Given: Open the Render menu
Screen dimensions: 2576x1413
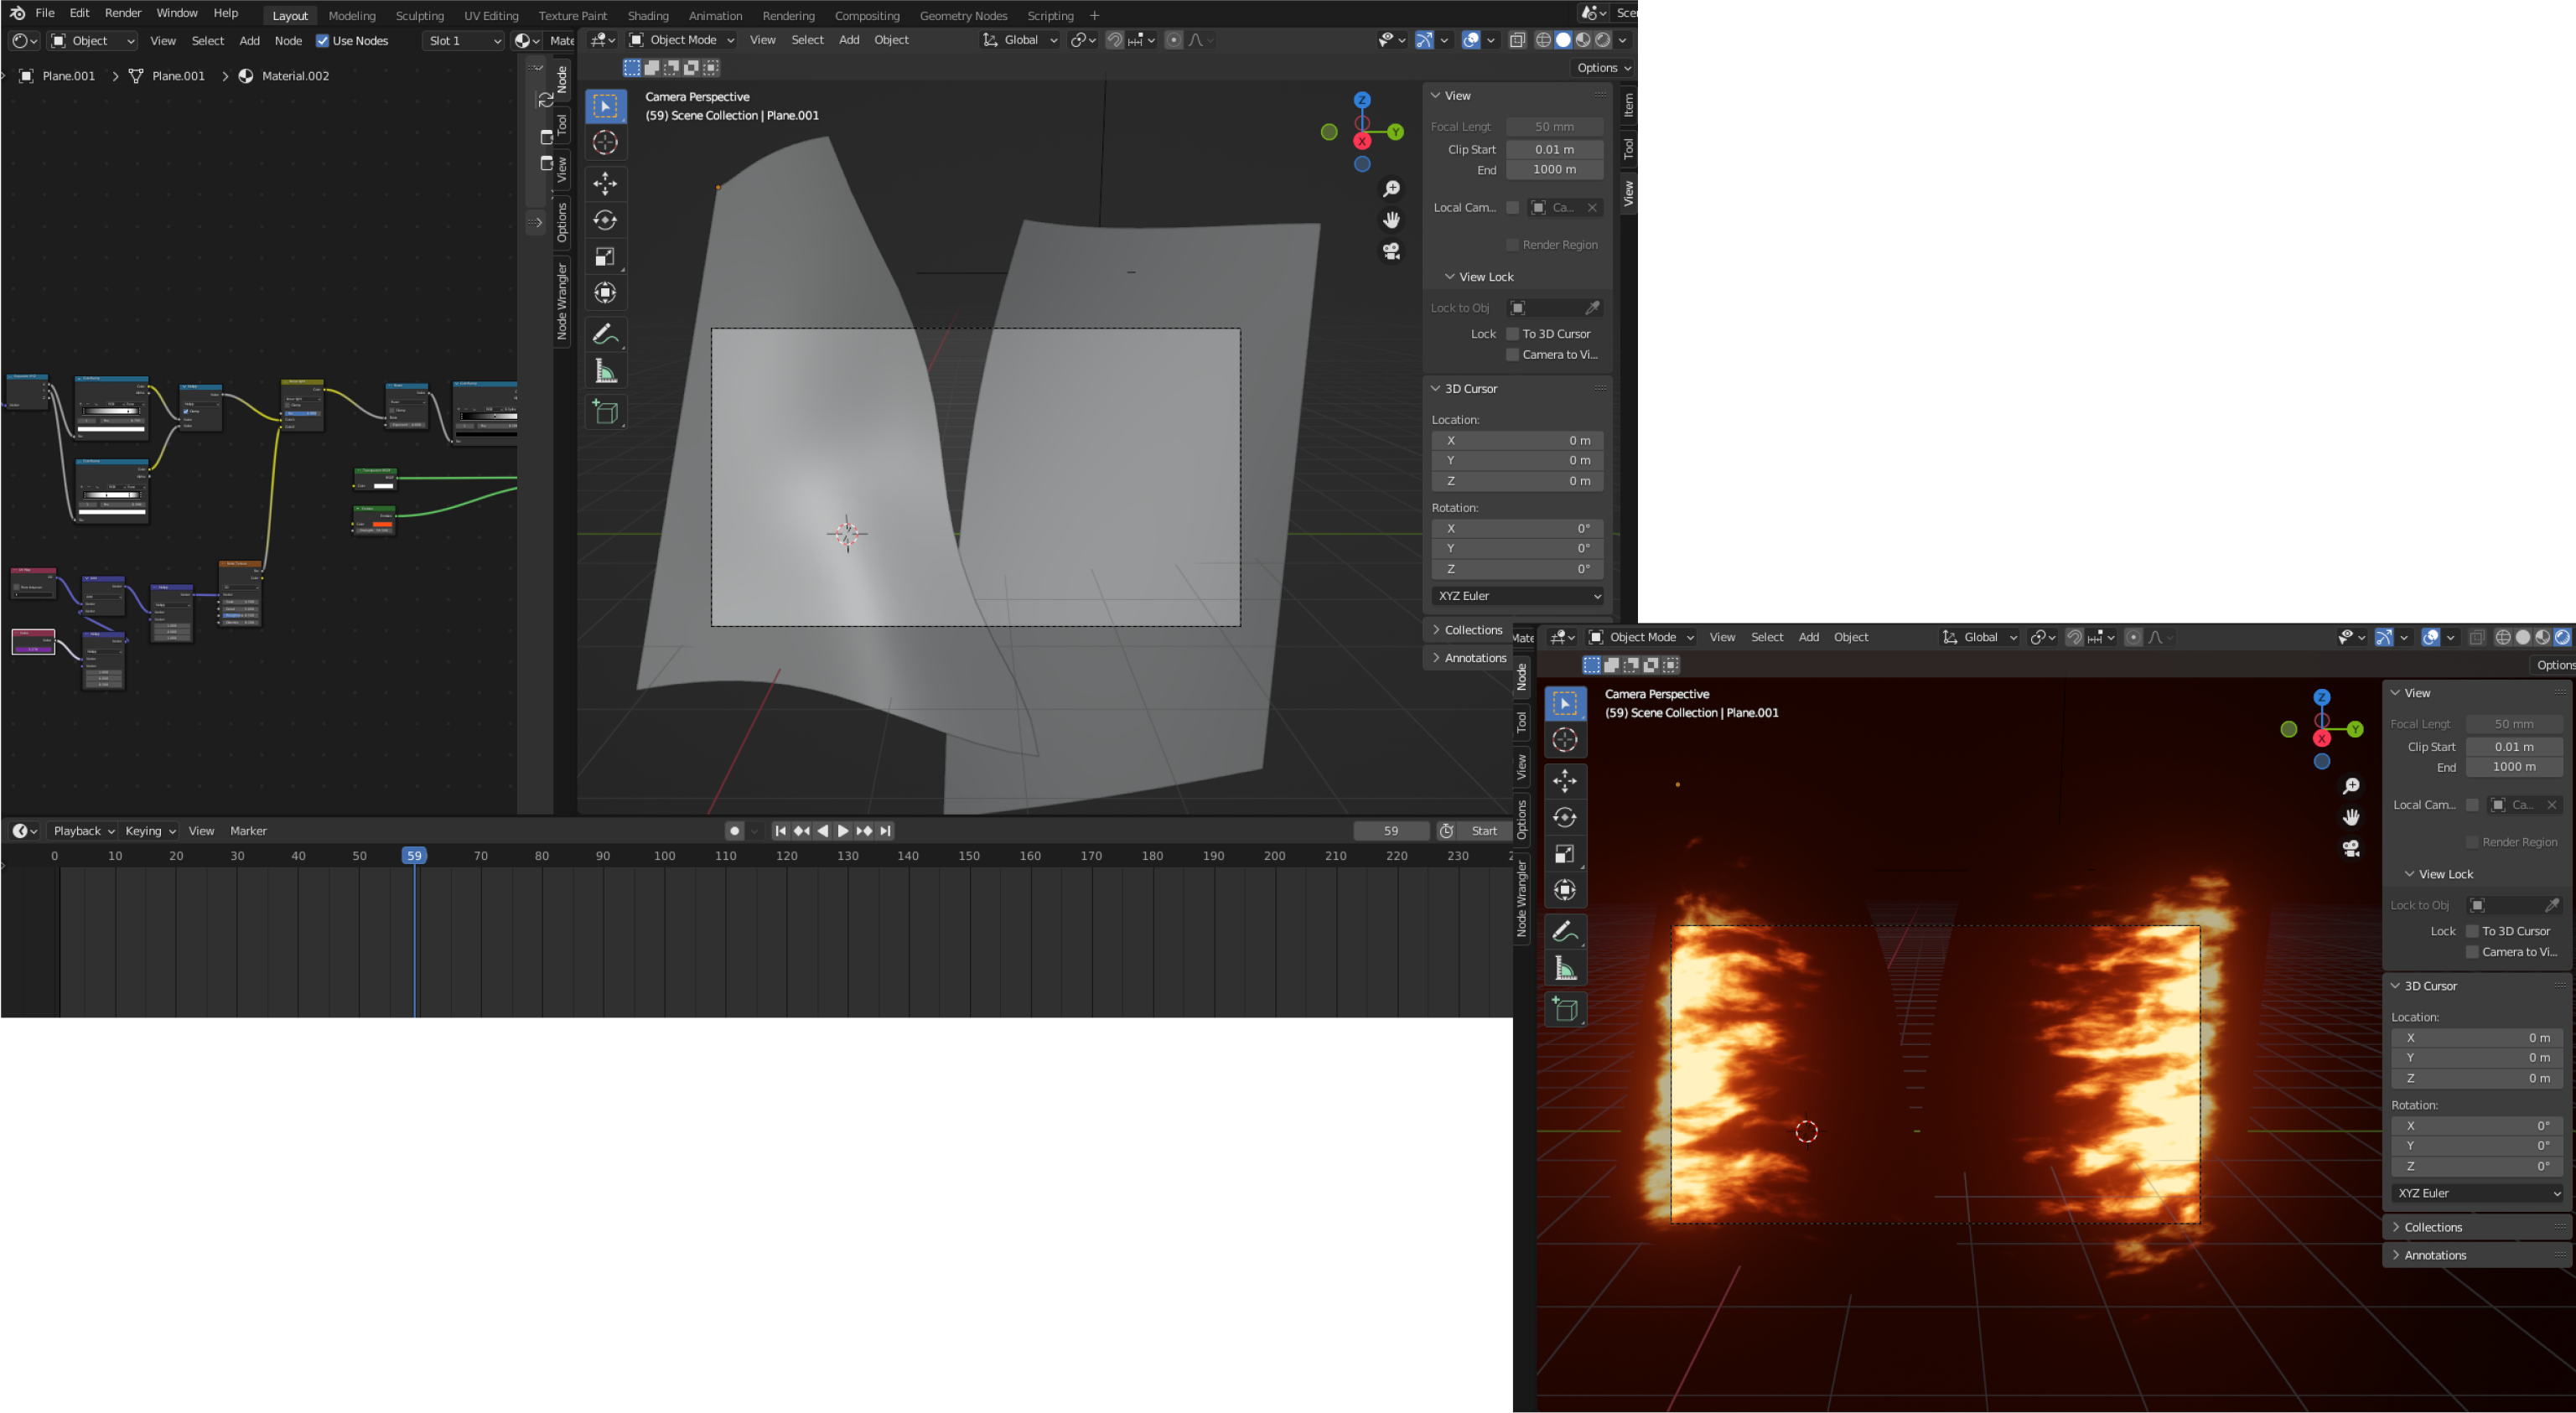Looking at the screenshot, I should click(123, 13).
